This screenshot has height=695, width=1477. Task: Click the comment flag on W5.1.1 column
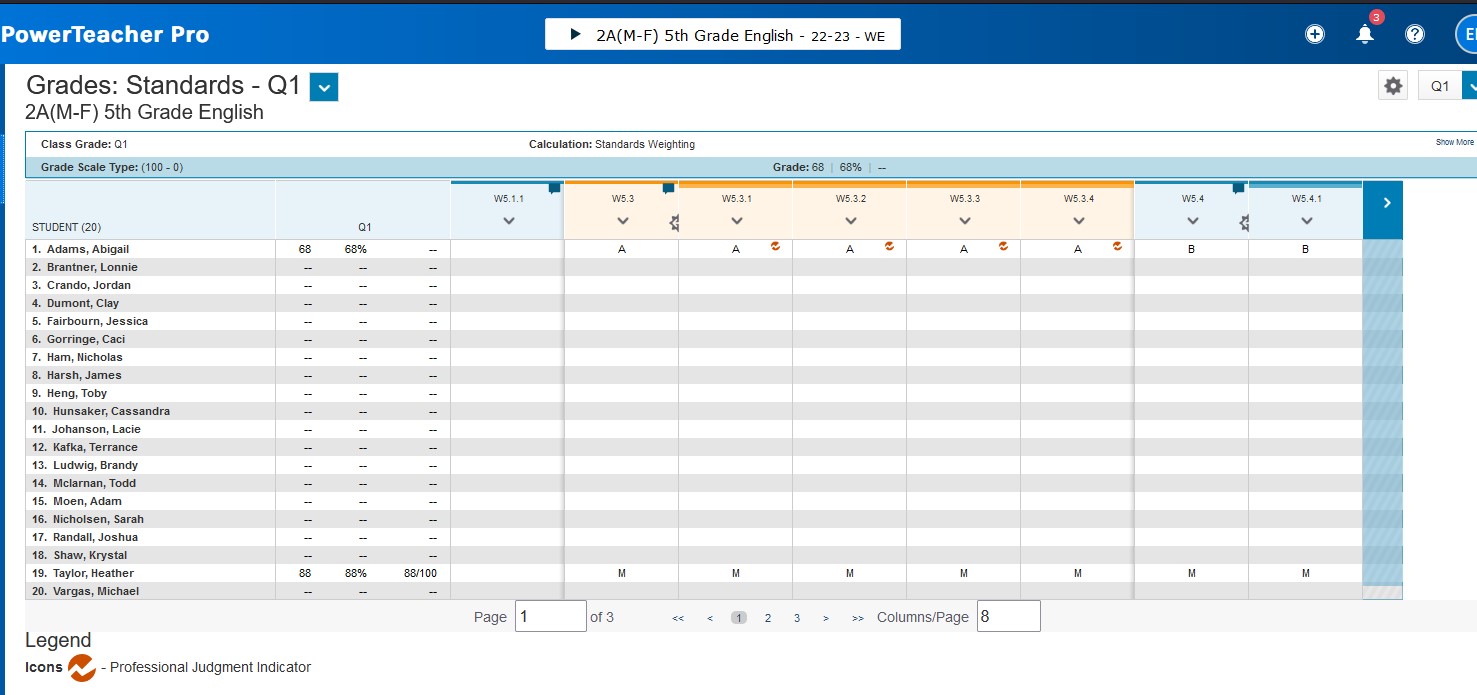[x=554, y=188]
